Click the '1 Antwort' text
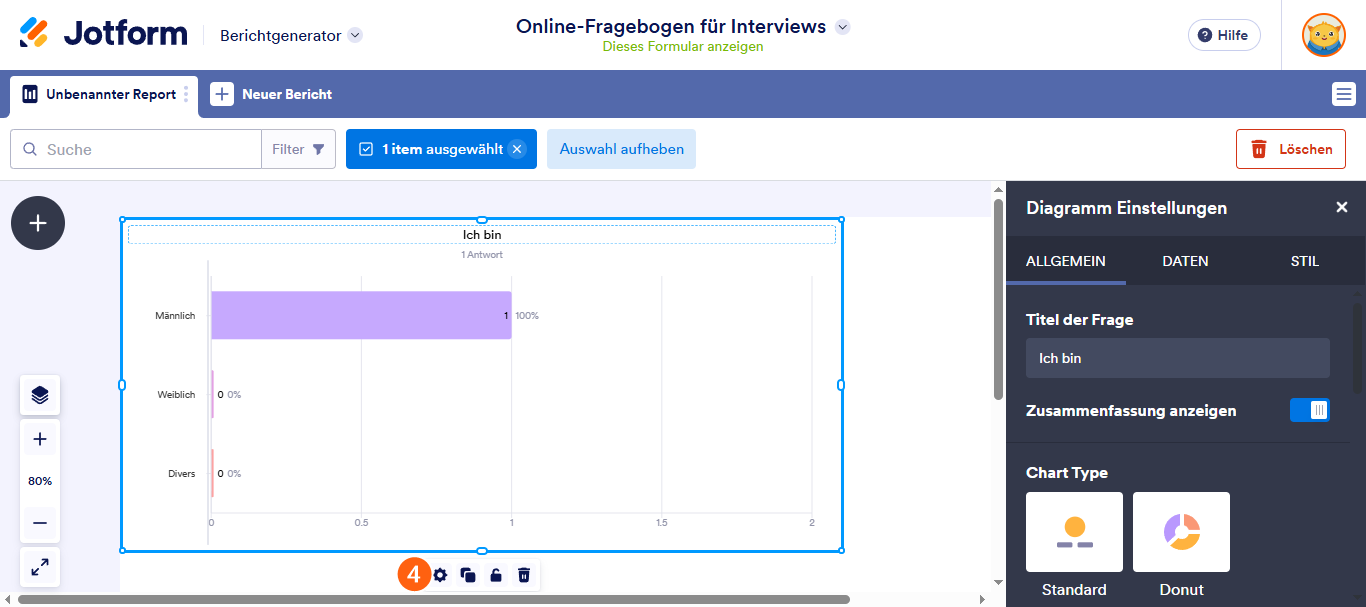This screenshot has width=1366, height=607. (482, 255)
